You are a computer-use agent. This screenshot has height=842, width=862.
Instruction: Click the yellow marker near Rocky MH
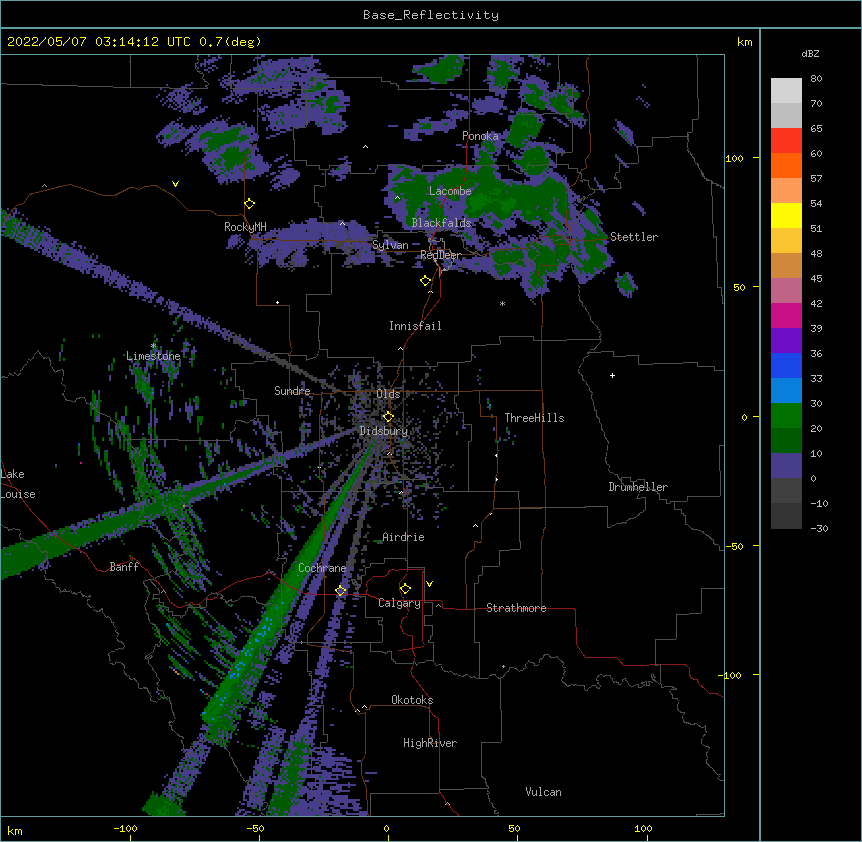(249, 203)
